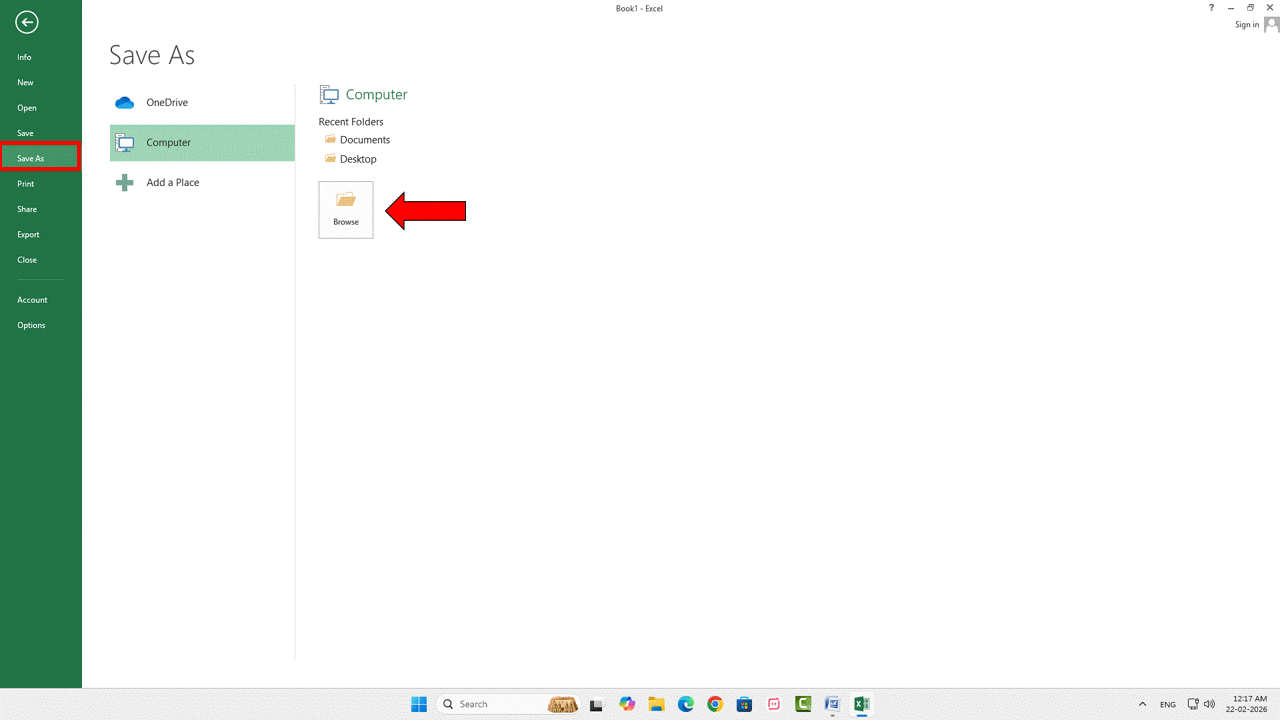Screen dimensions: 1280x720
Task: Show hidden system tray icons
Action: tap(1142, 704)
